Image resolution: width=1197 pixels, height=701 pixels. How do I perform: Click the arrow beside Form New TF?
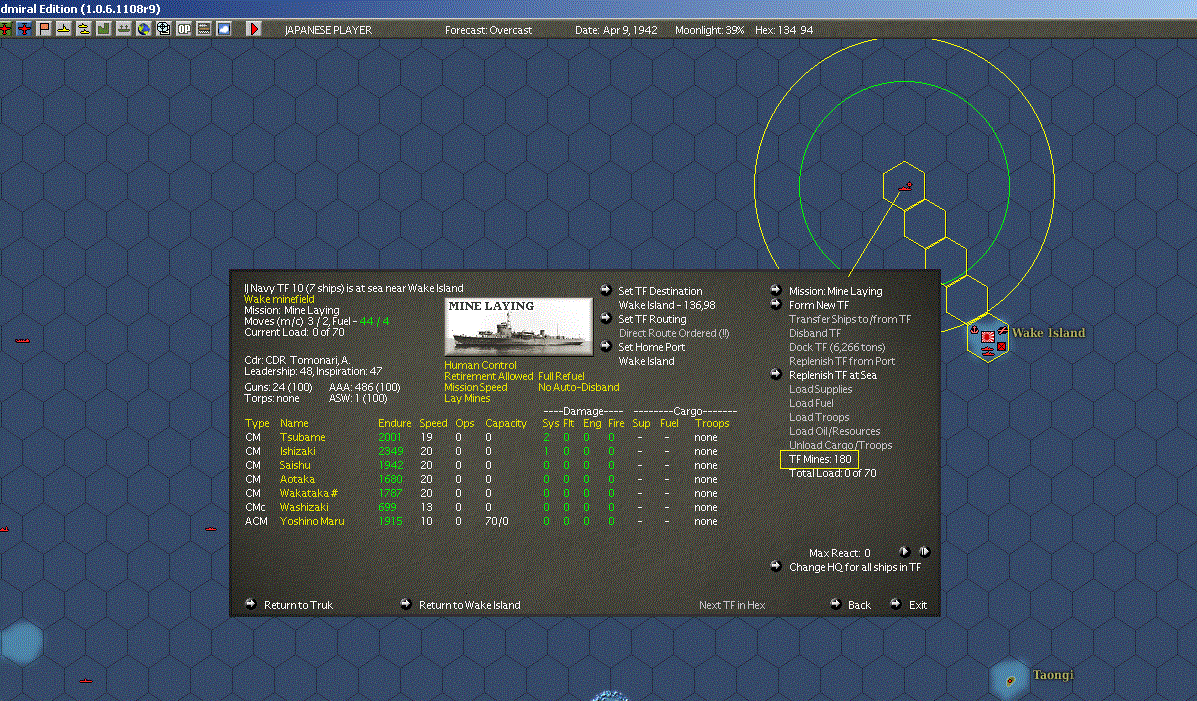[776, 304]
